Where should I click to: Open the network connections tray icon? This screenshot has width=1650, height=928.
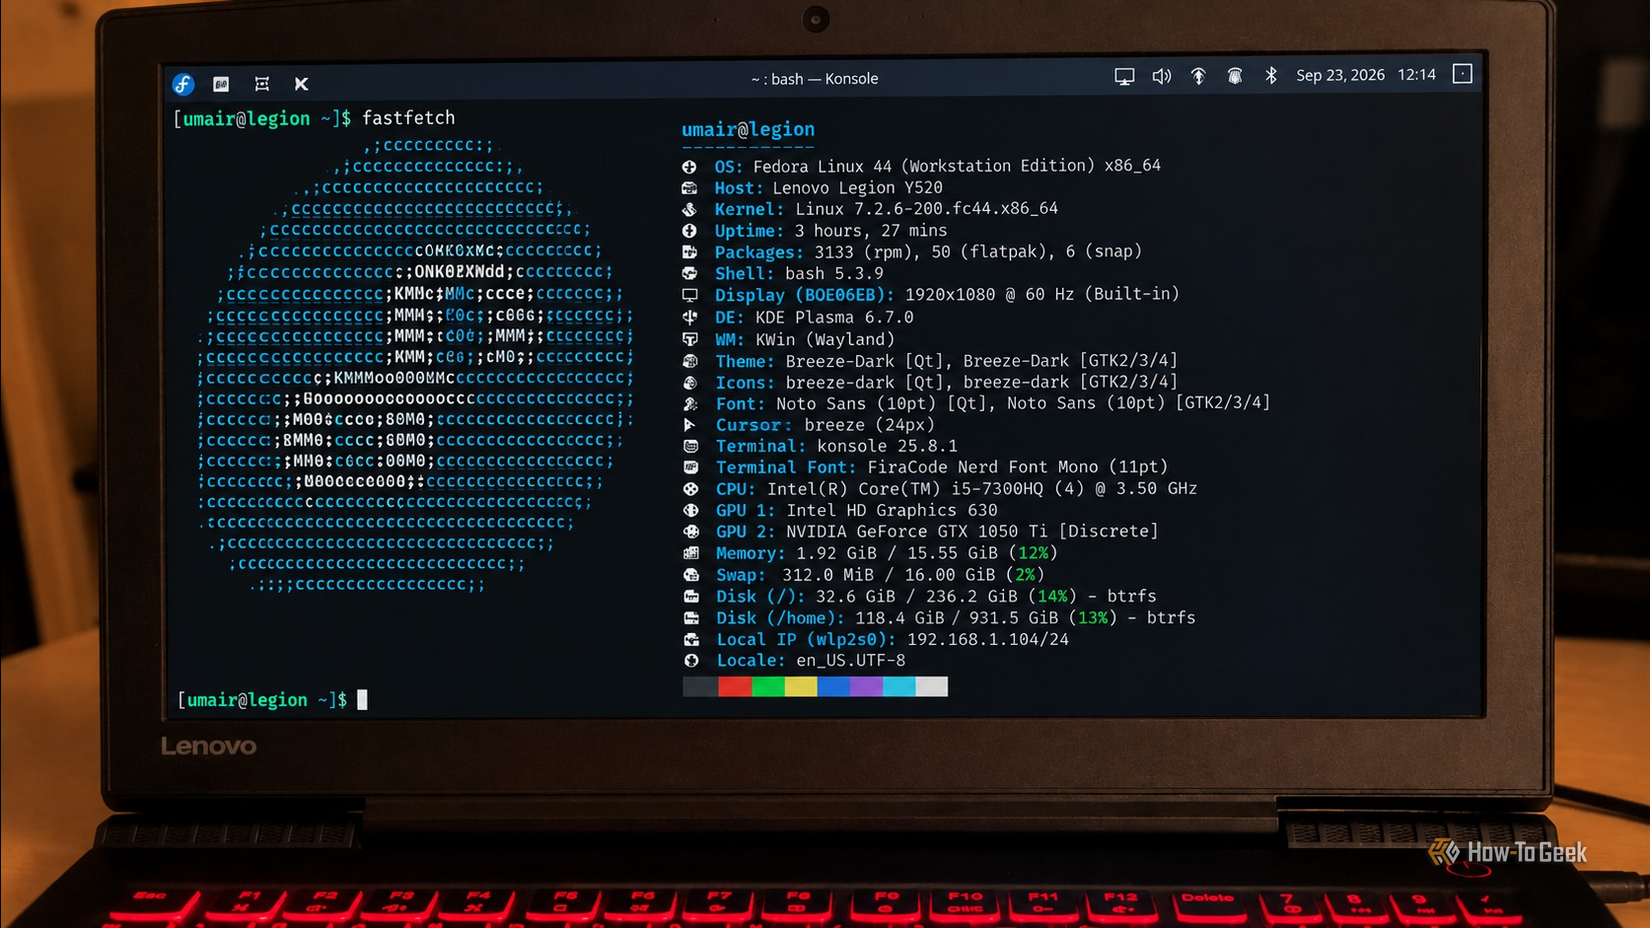[x=1198, y=76]
